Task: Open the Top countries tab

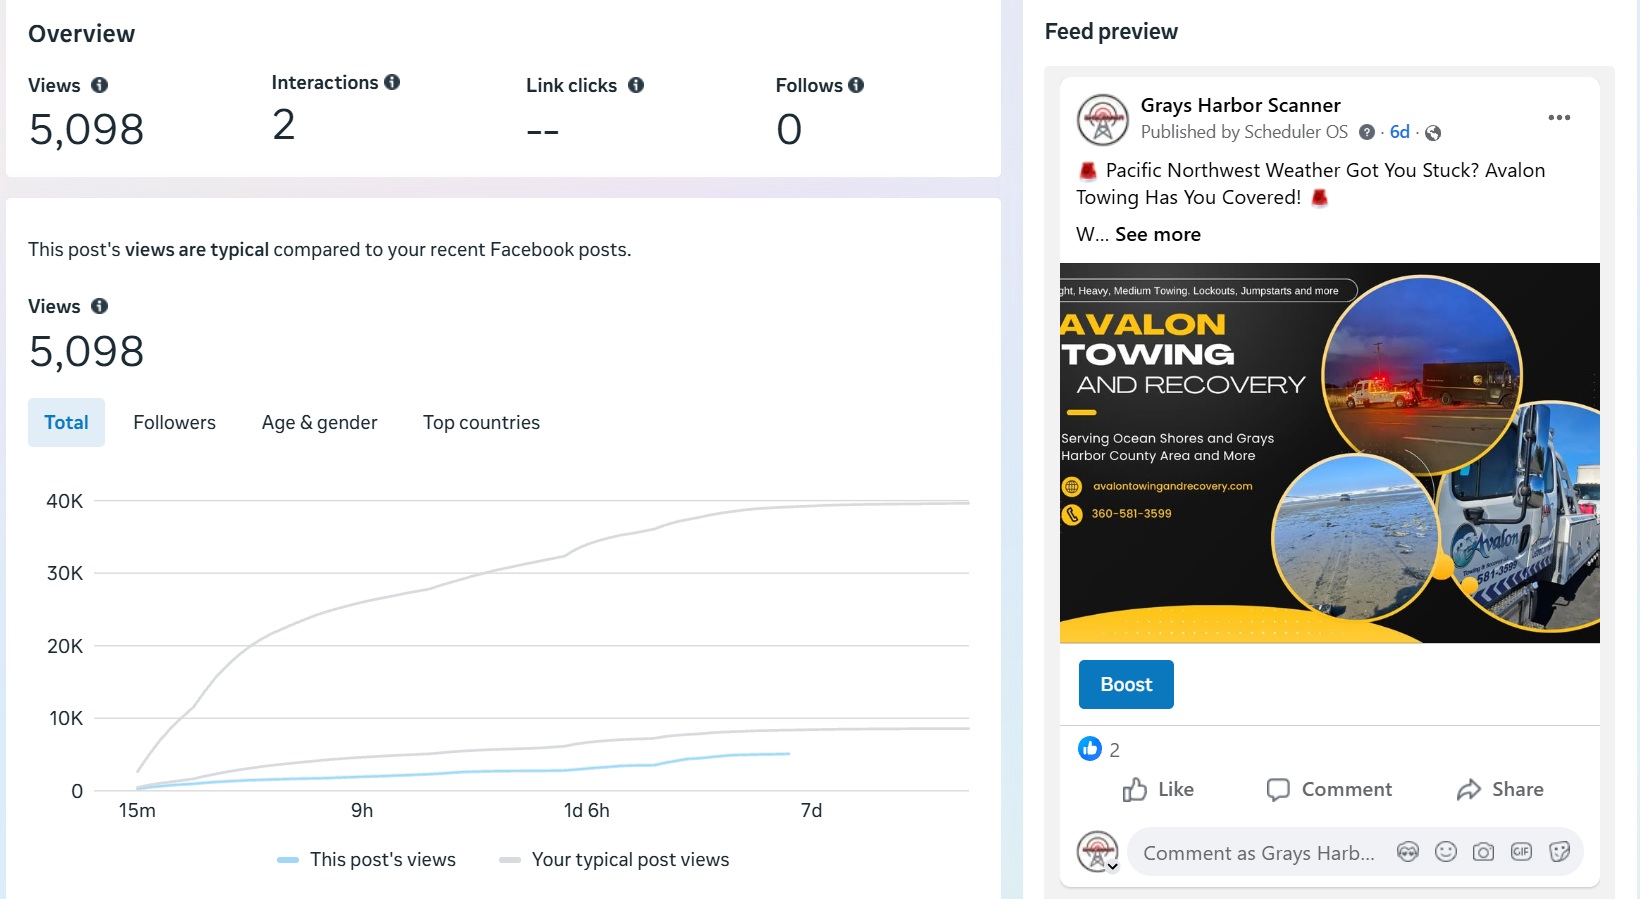Action: click(x=481, y=422)
